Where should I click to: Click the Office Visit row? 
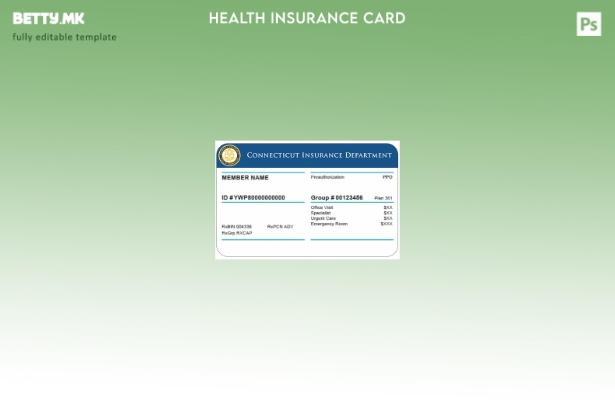[322, 207]
